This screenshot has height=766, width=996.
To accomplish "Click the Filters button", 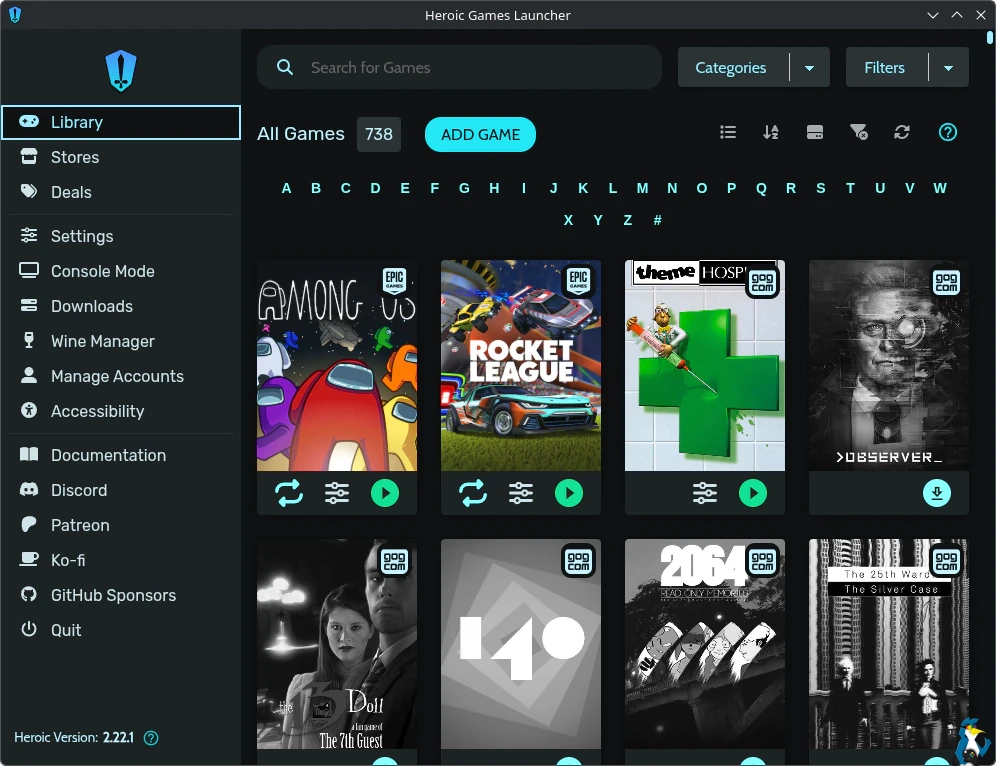I will tap(886, 67).
